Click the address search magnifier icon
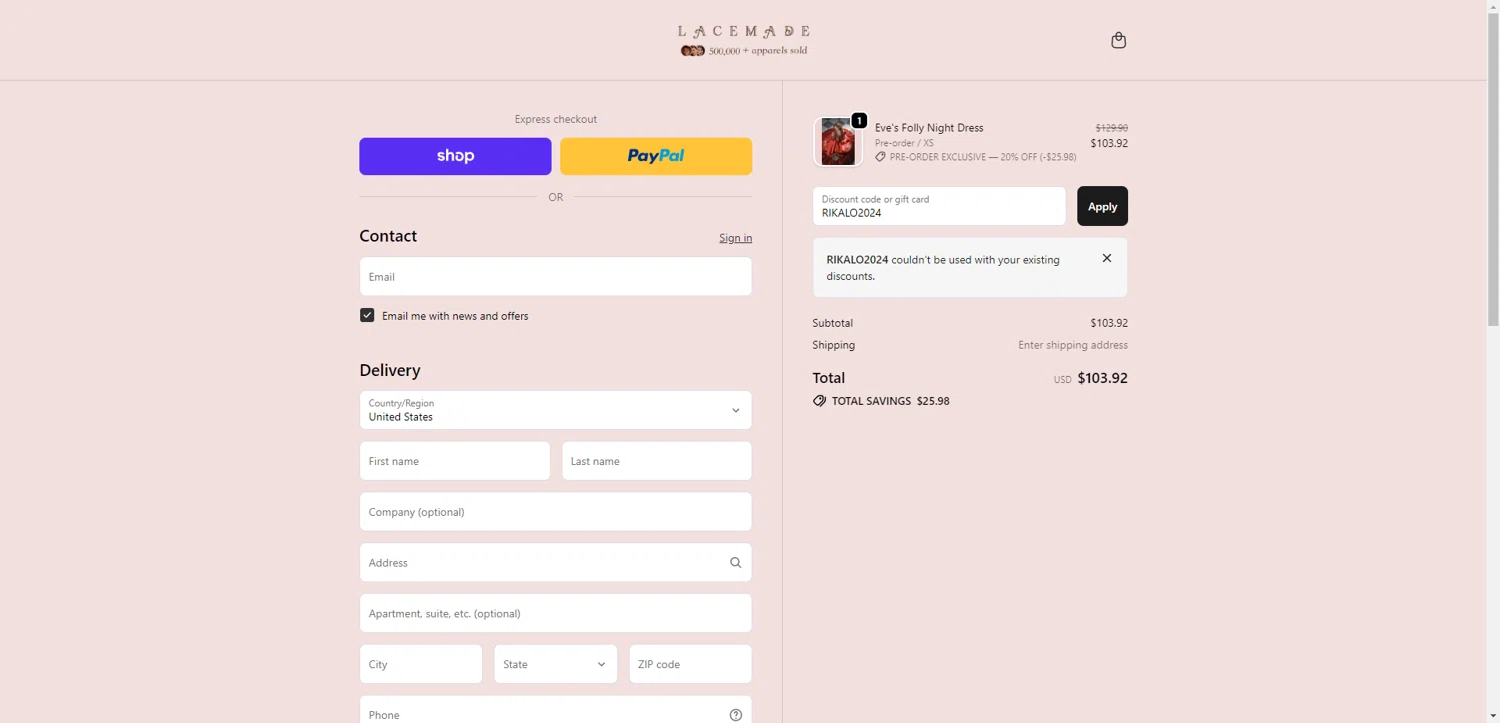This screenshot has width=1500, height=723. [x=735, y=563]
